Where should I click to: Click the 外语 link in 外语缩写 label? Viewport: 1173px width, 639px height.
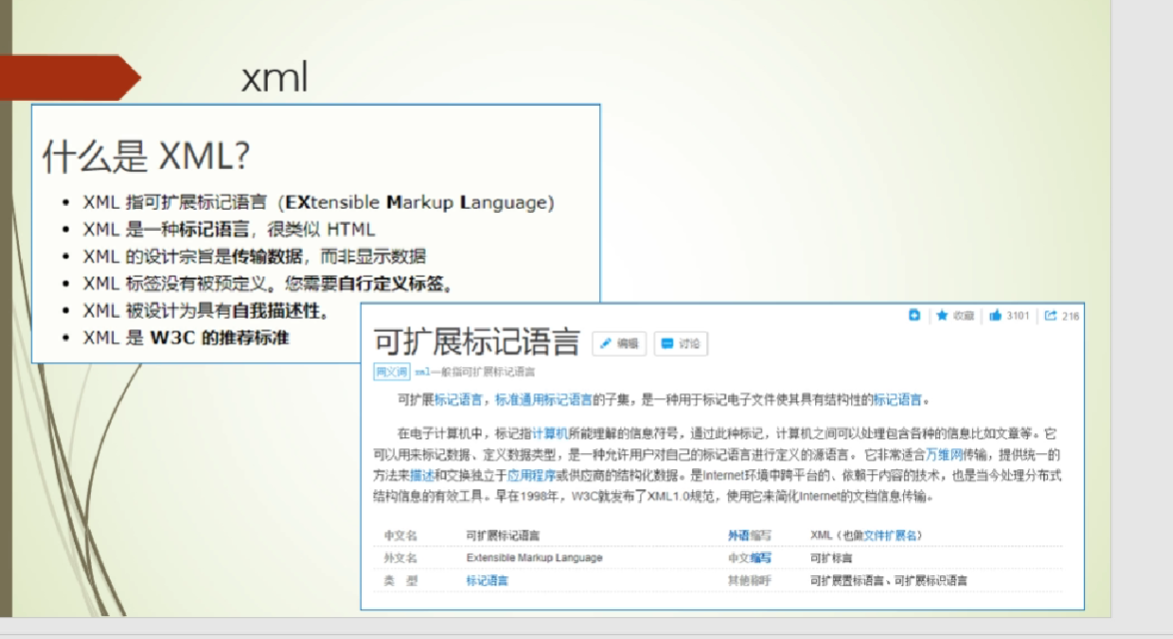[x=738, y=535]
